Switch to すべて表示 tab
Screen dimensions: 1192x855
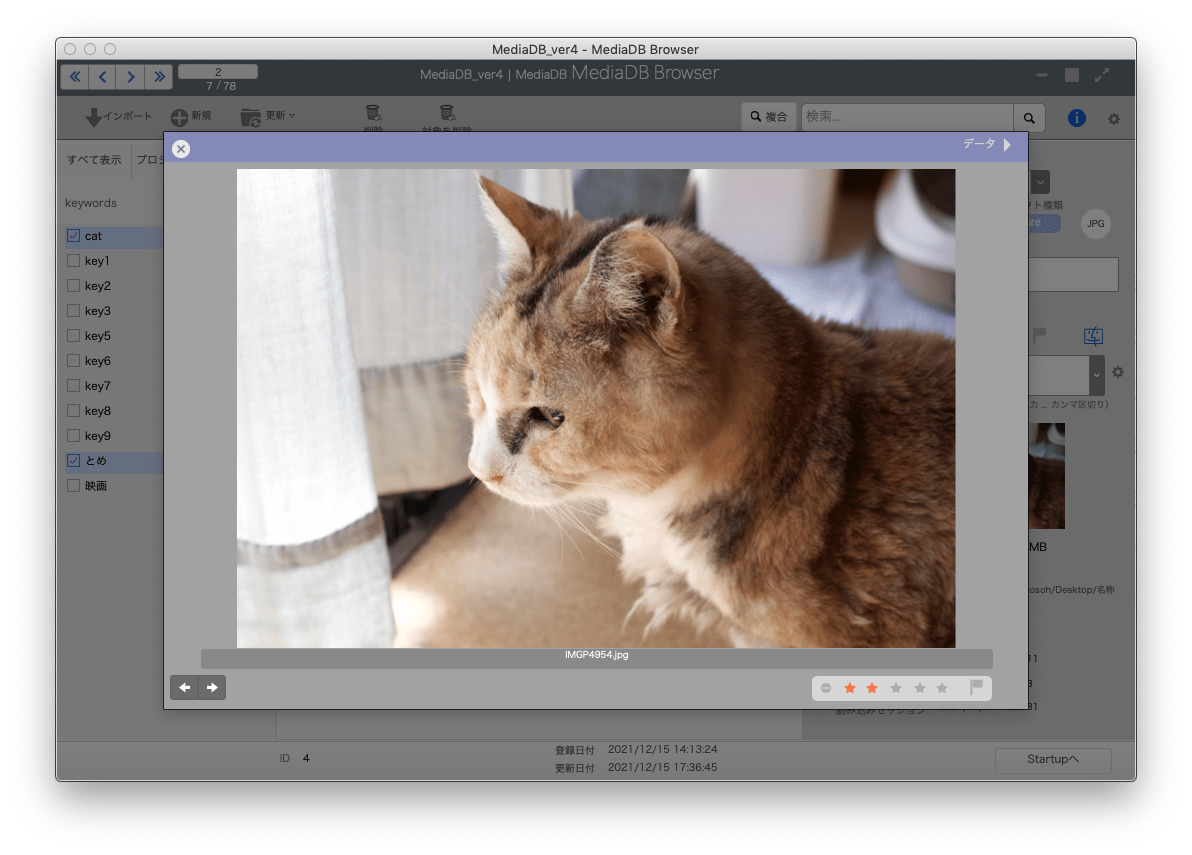point(94,160)
